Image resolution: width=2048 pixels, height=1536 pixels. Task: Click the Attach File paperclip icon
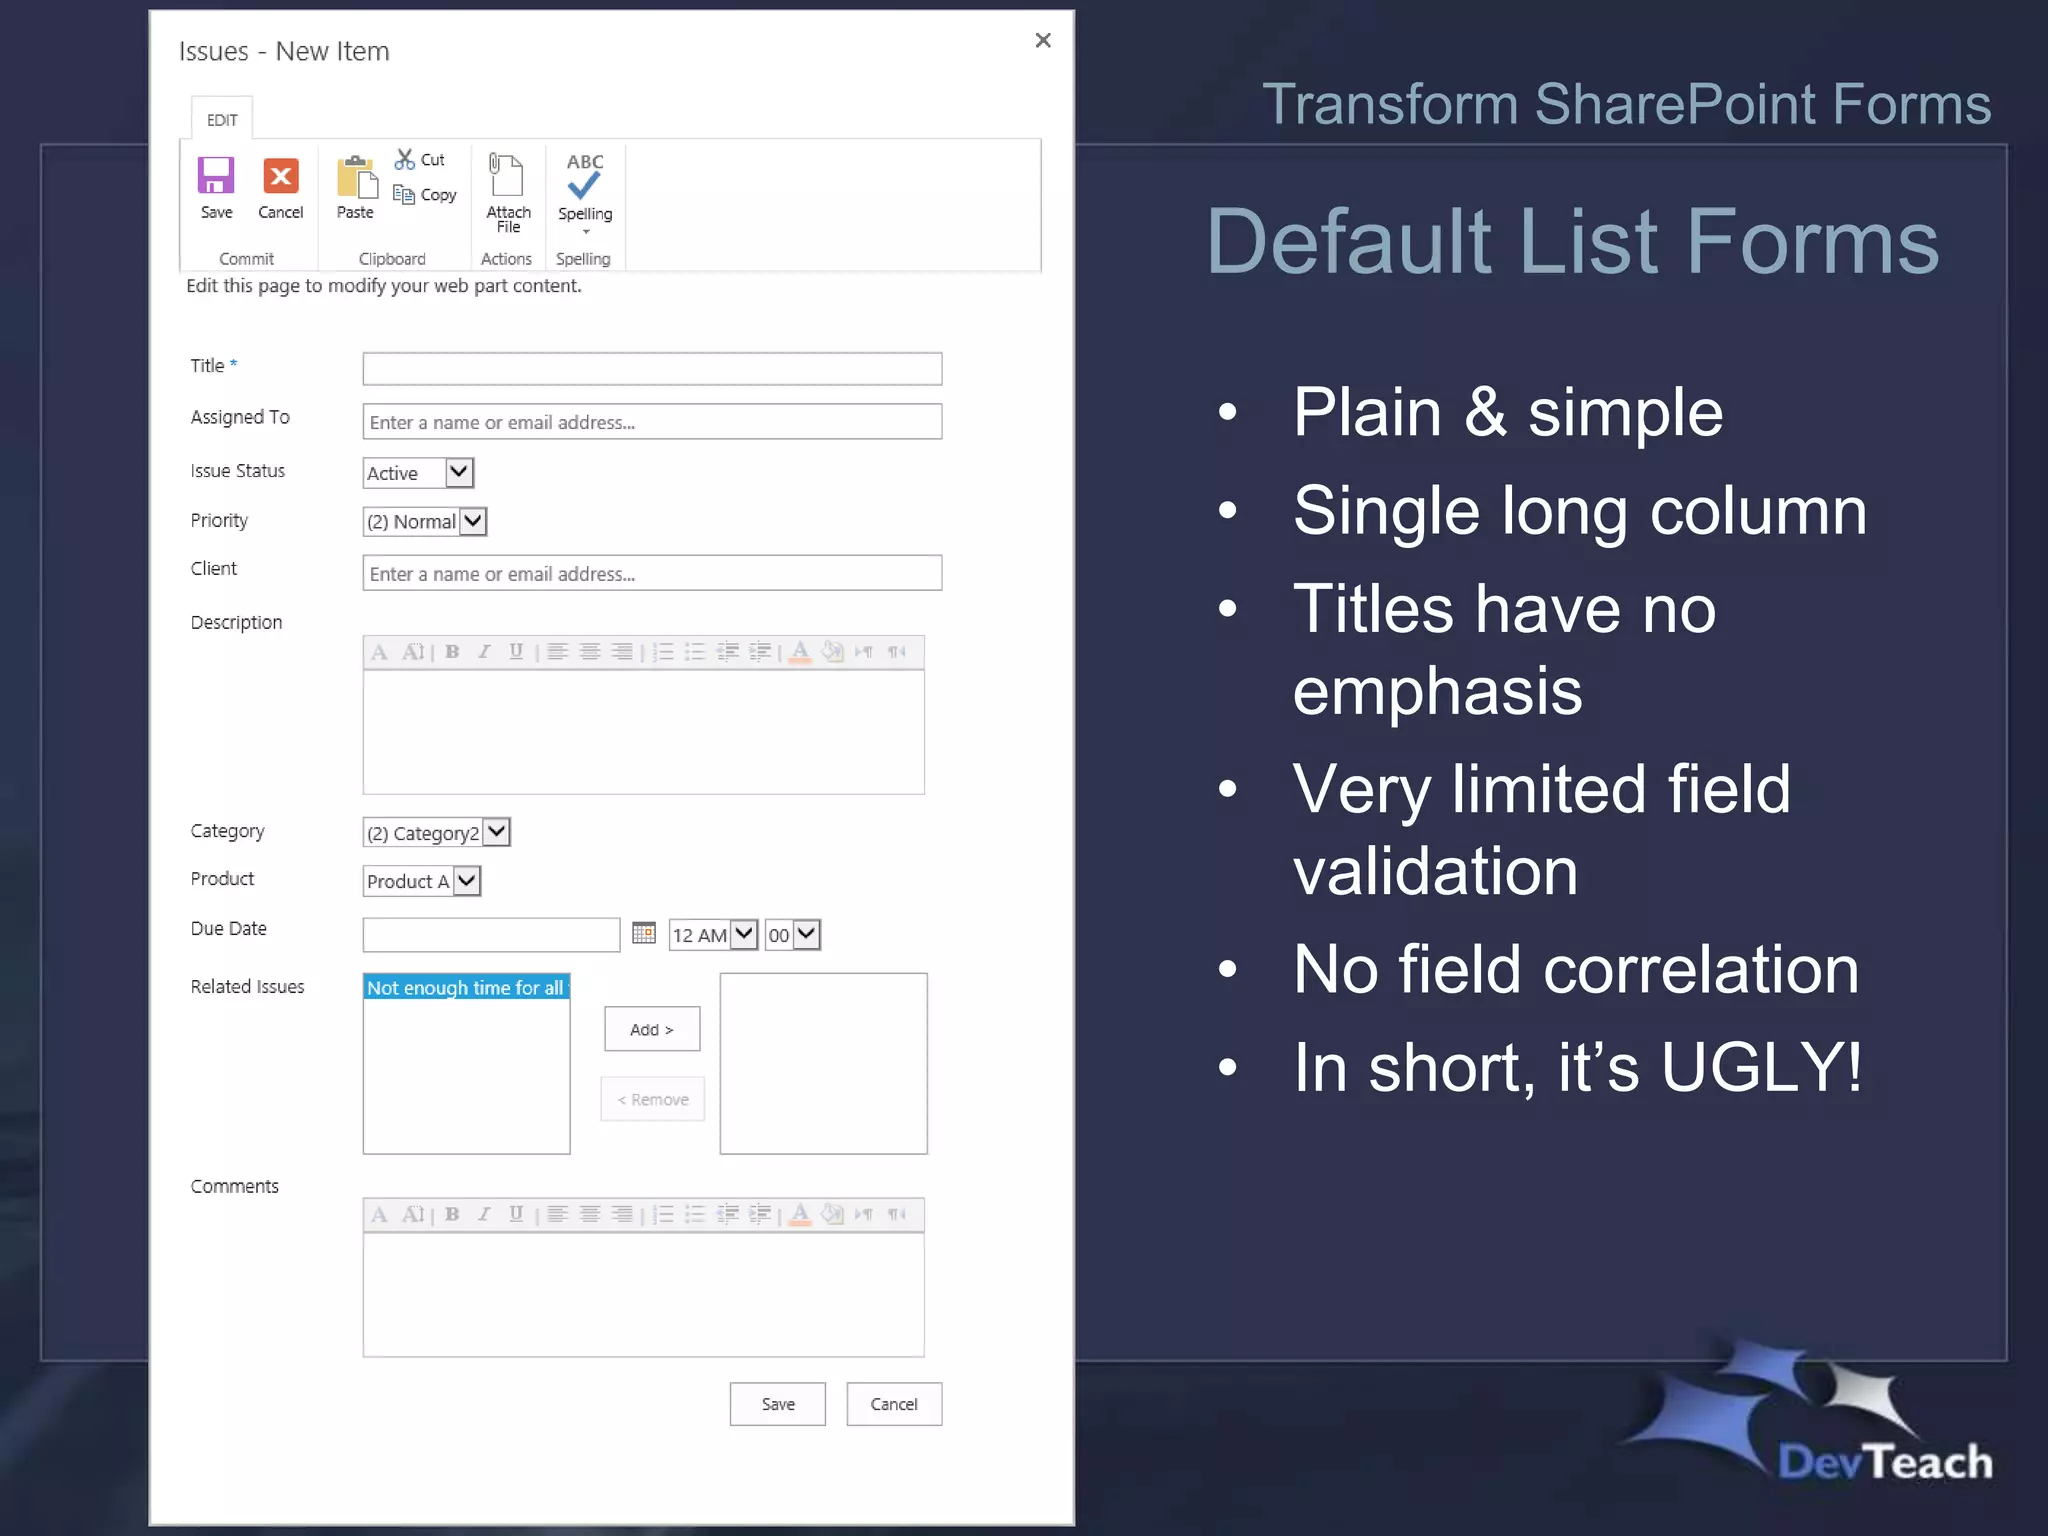coord(506,175)
